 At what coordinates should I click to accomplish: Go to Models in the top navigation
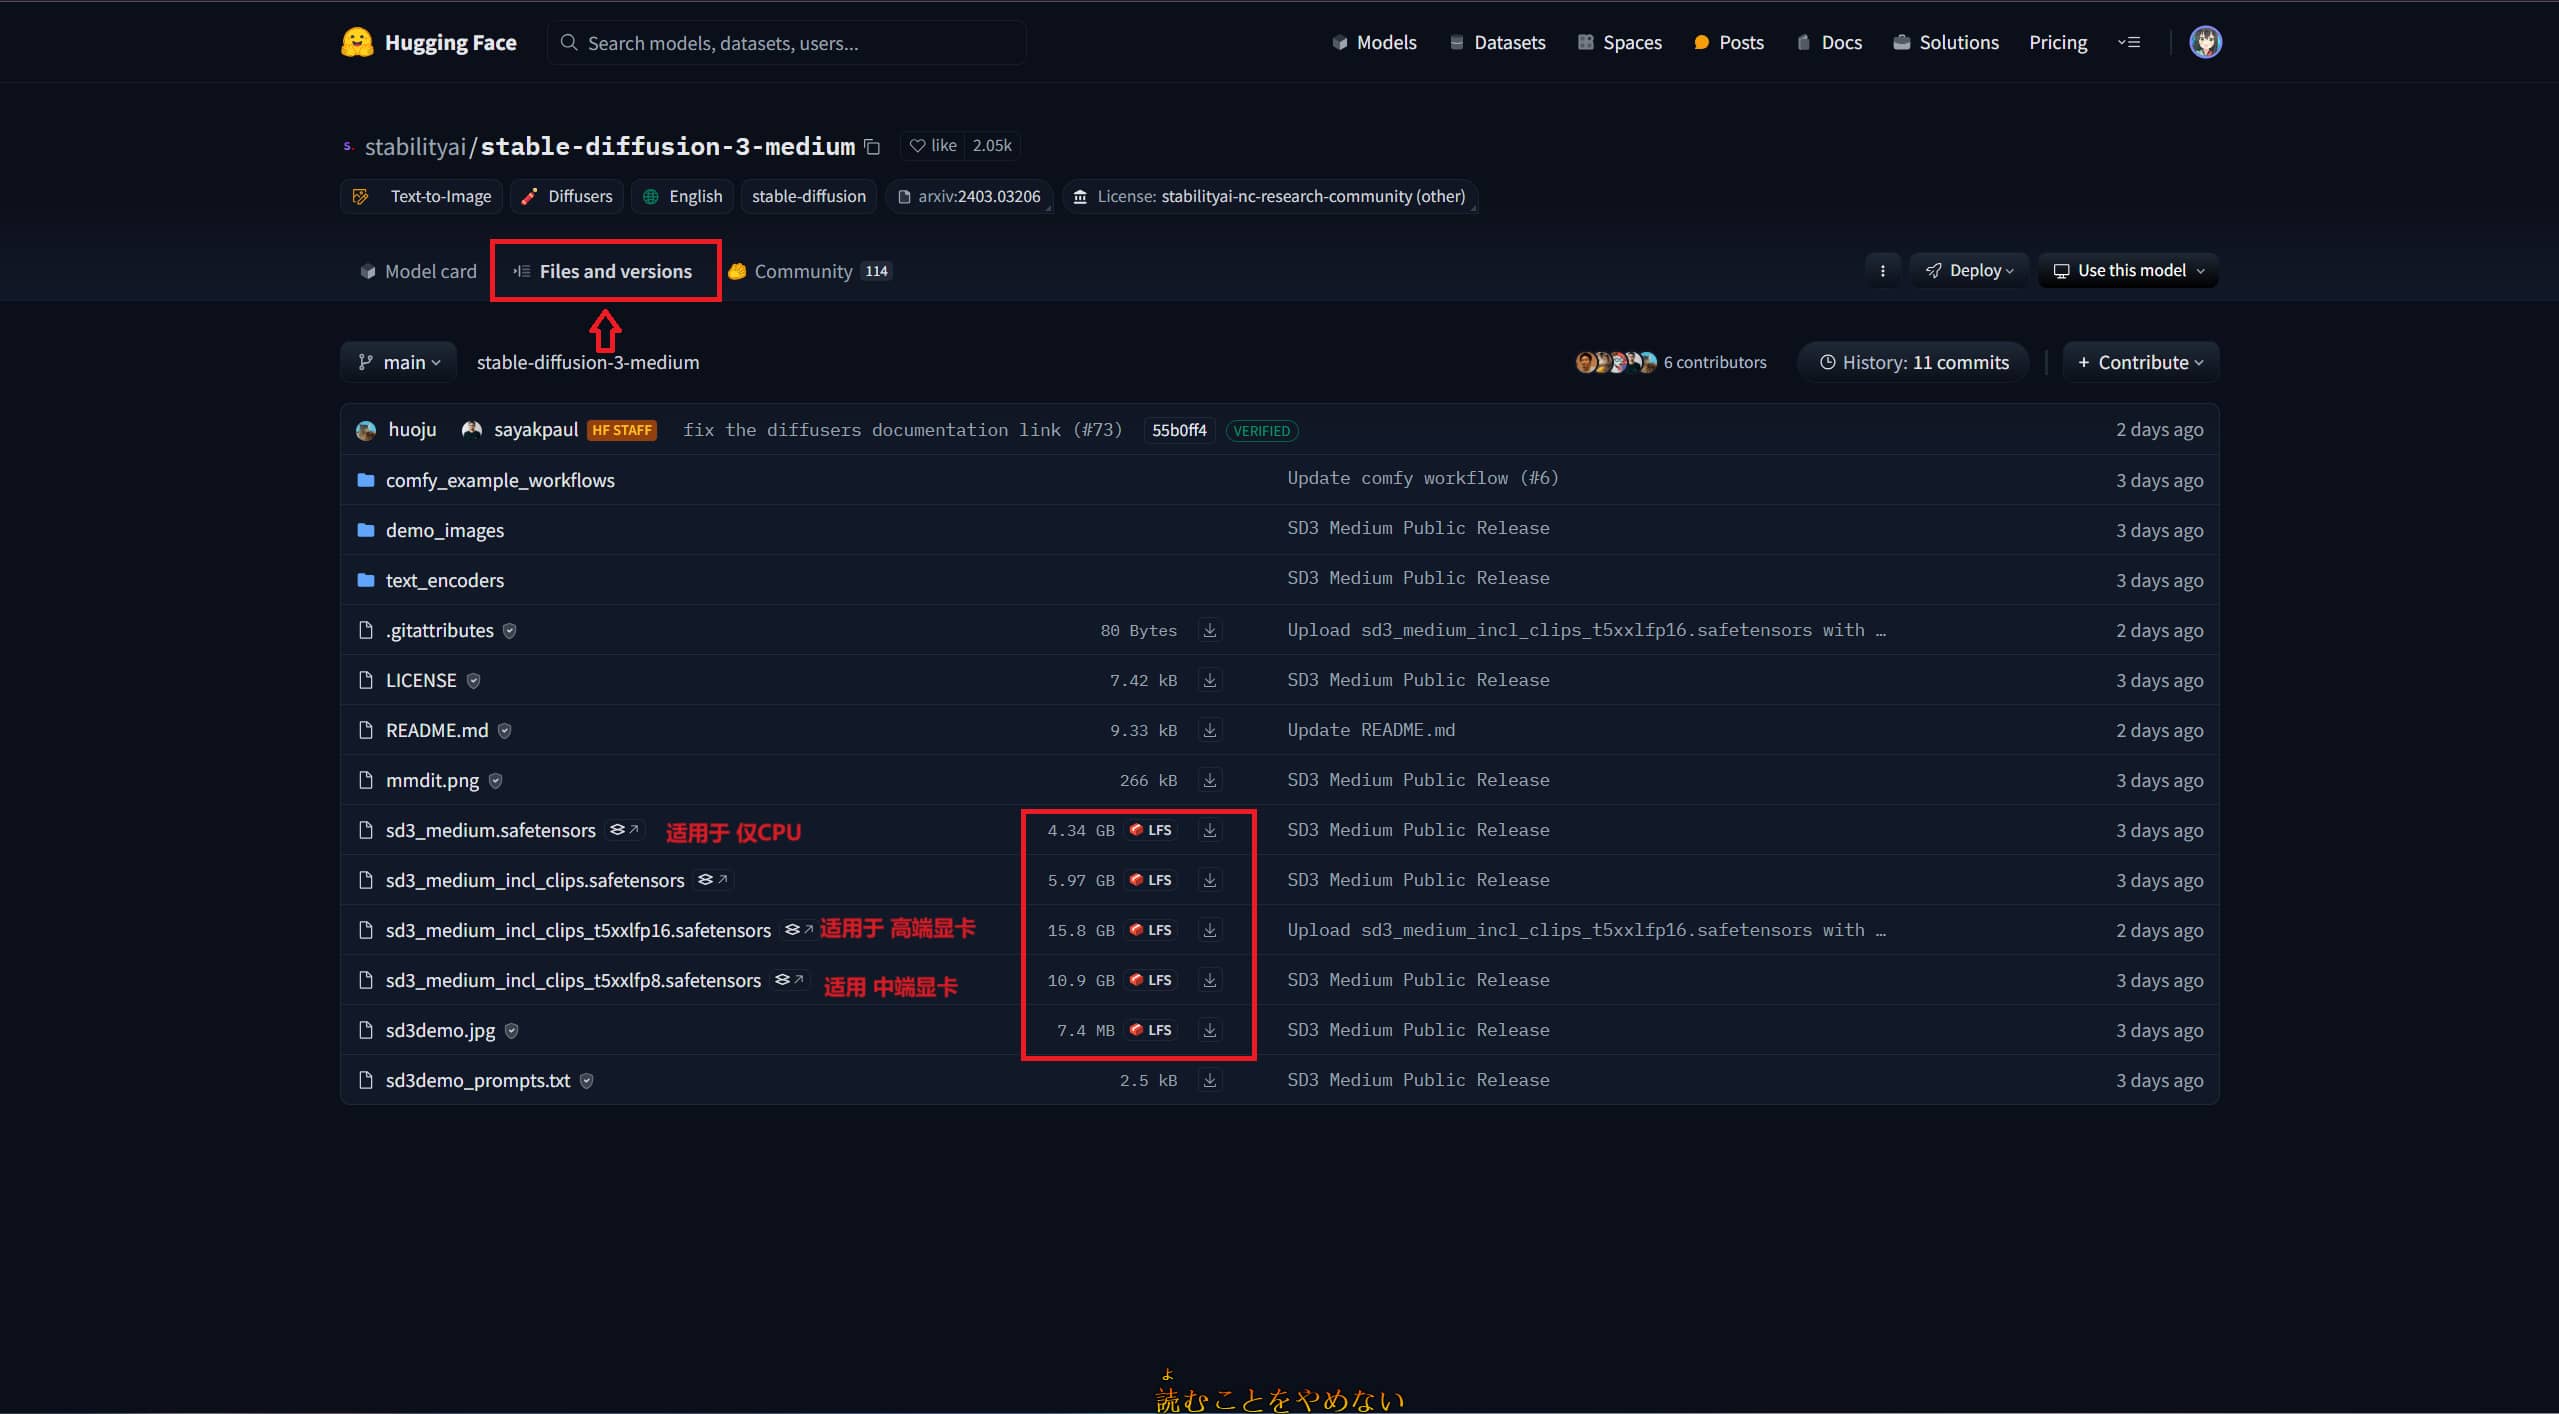click(x=1374, y=42)
